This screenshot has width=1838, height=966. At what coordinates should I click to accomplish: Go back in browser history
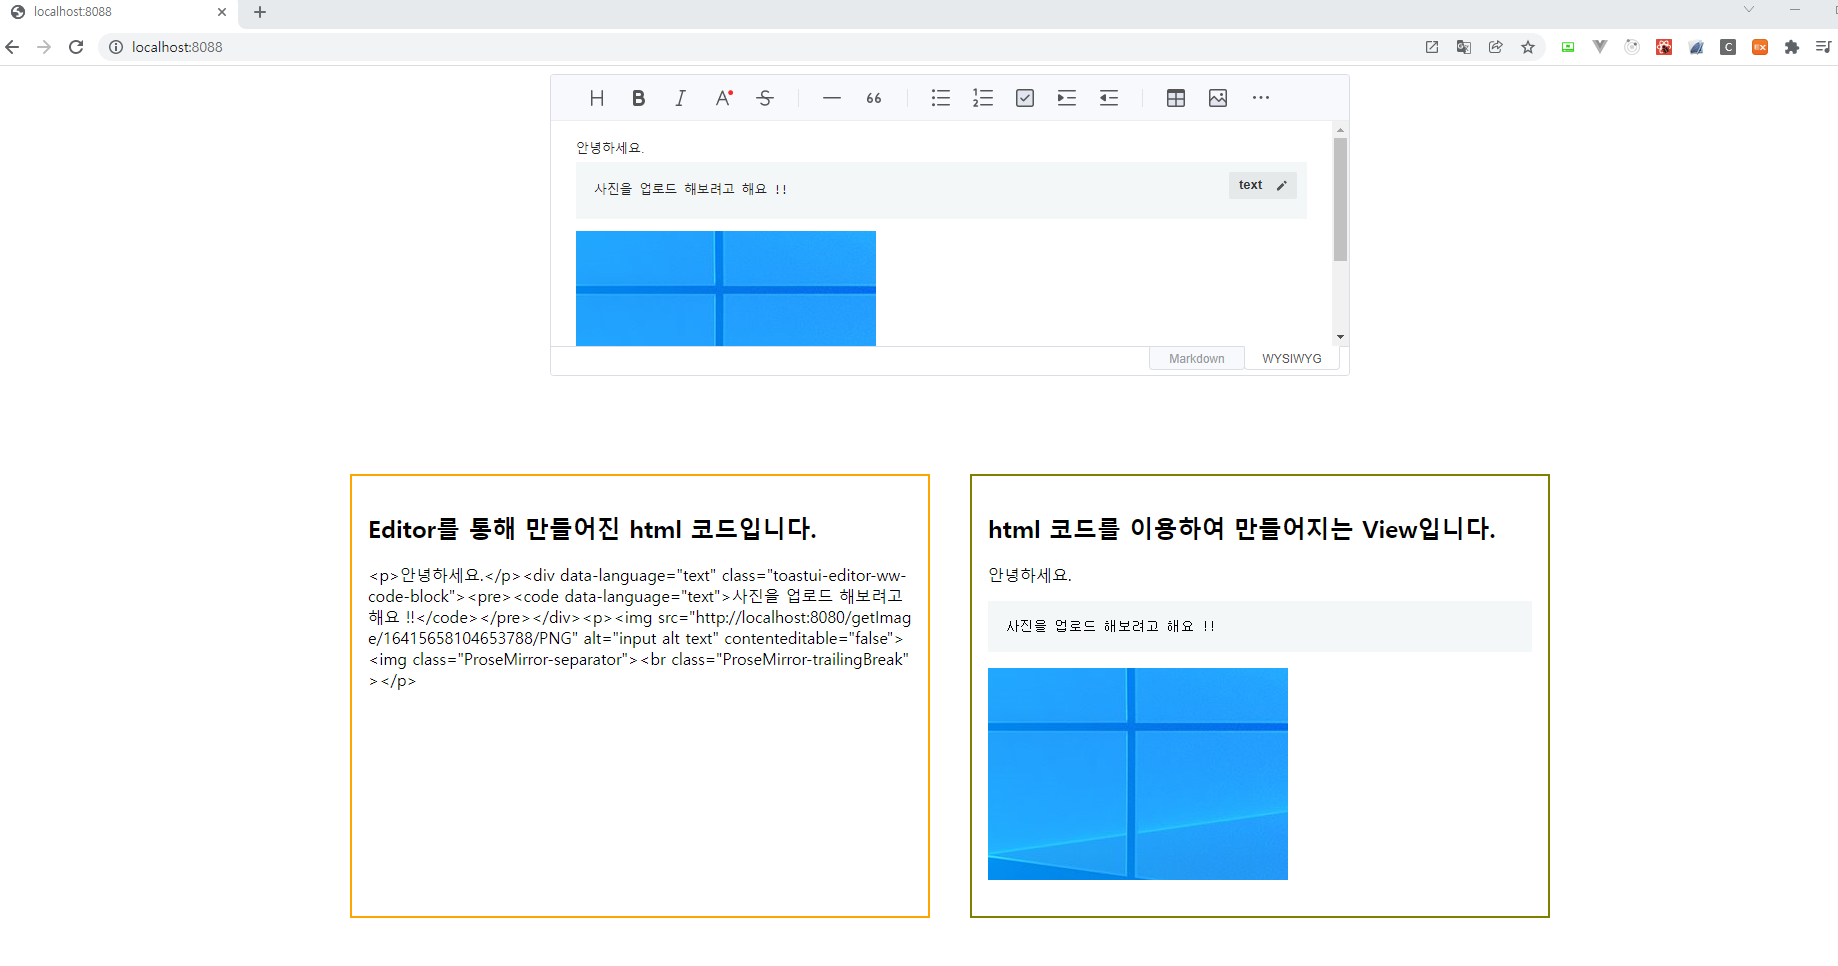point(12,47)
